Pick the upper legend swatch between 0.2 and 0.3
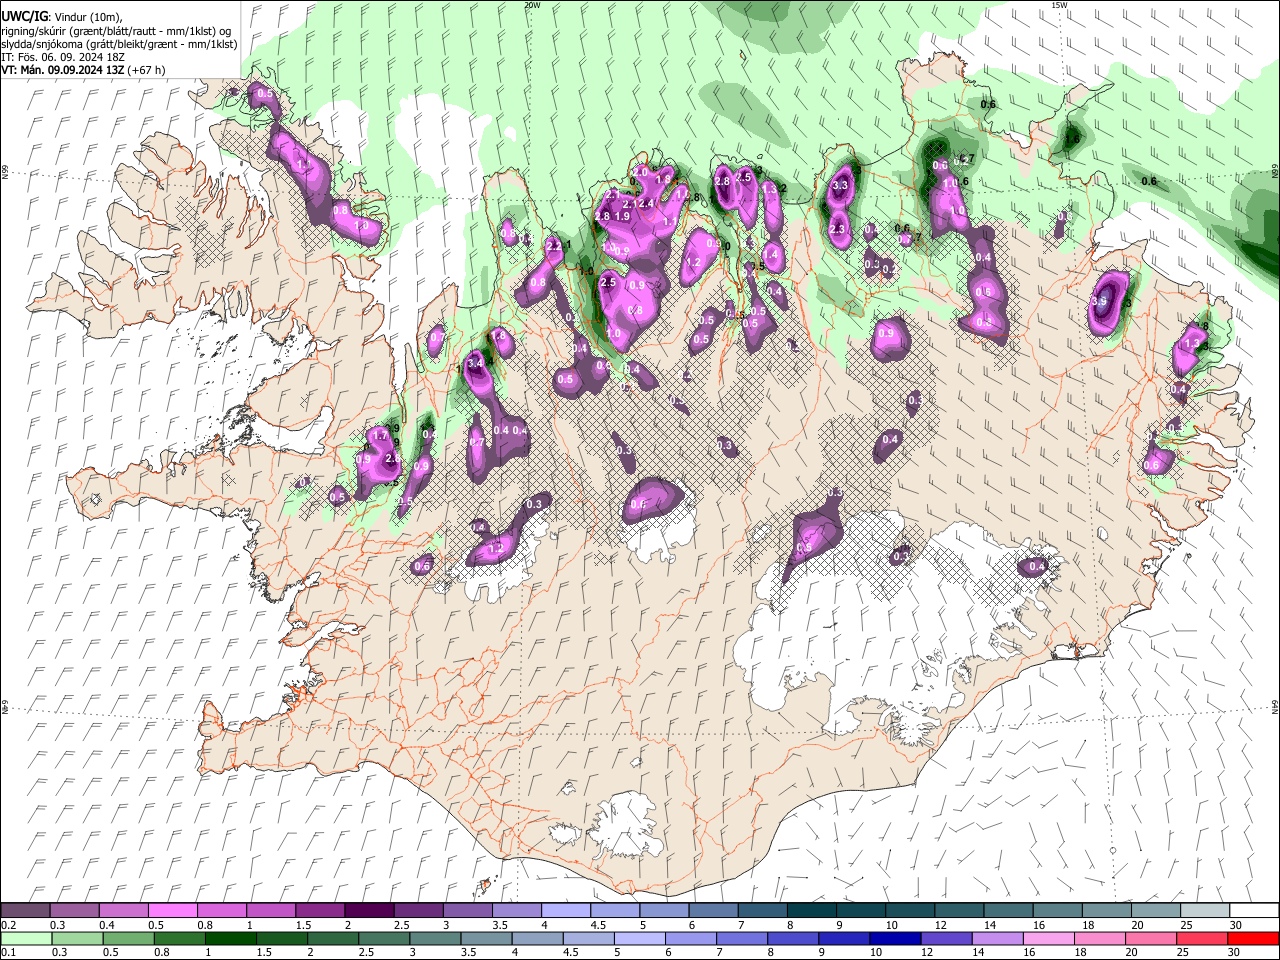 (x=25, y=910)
